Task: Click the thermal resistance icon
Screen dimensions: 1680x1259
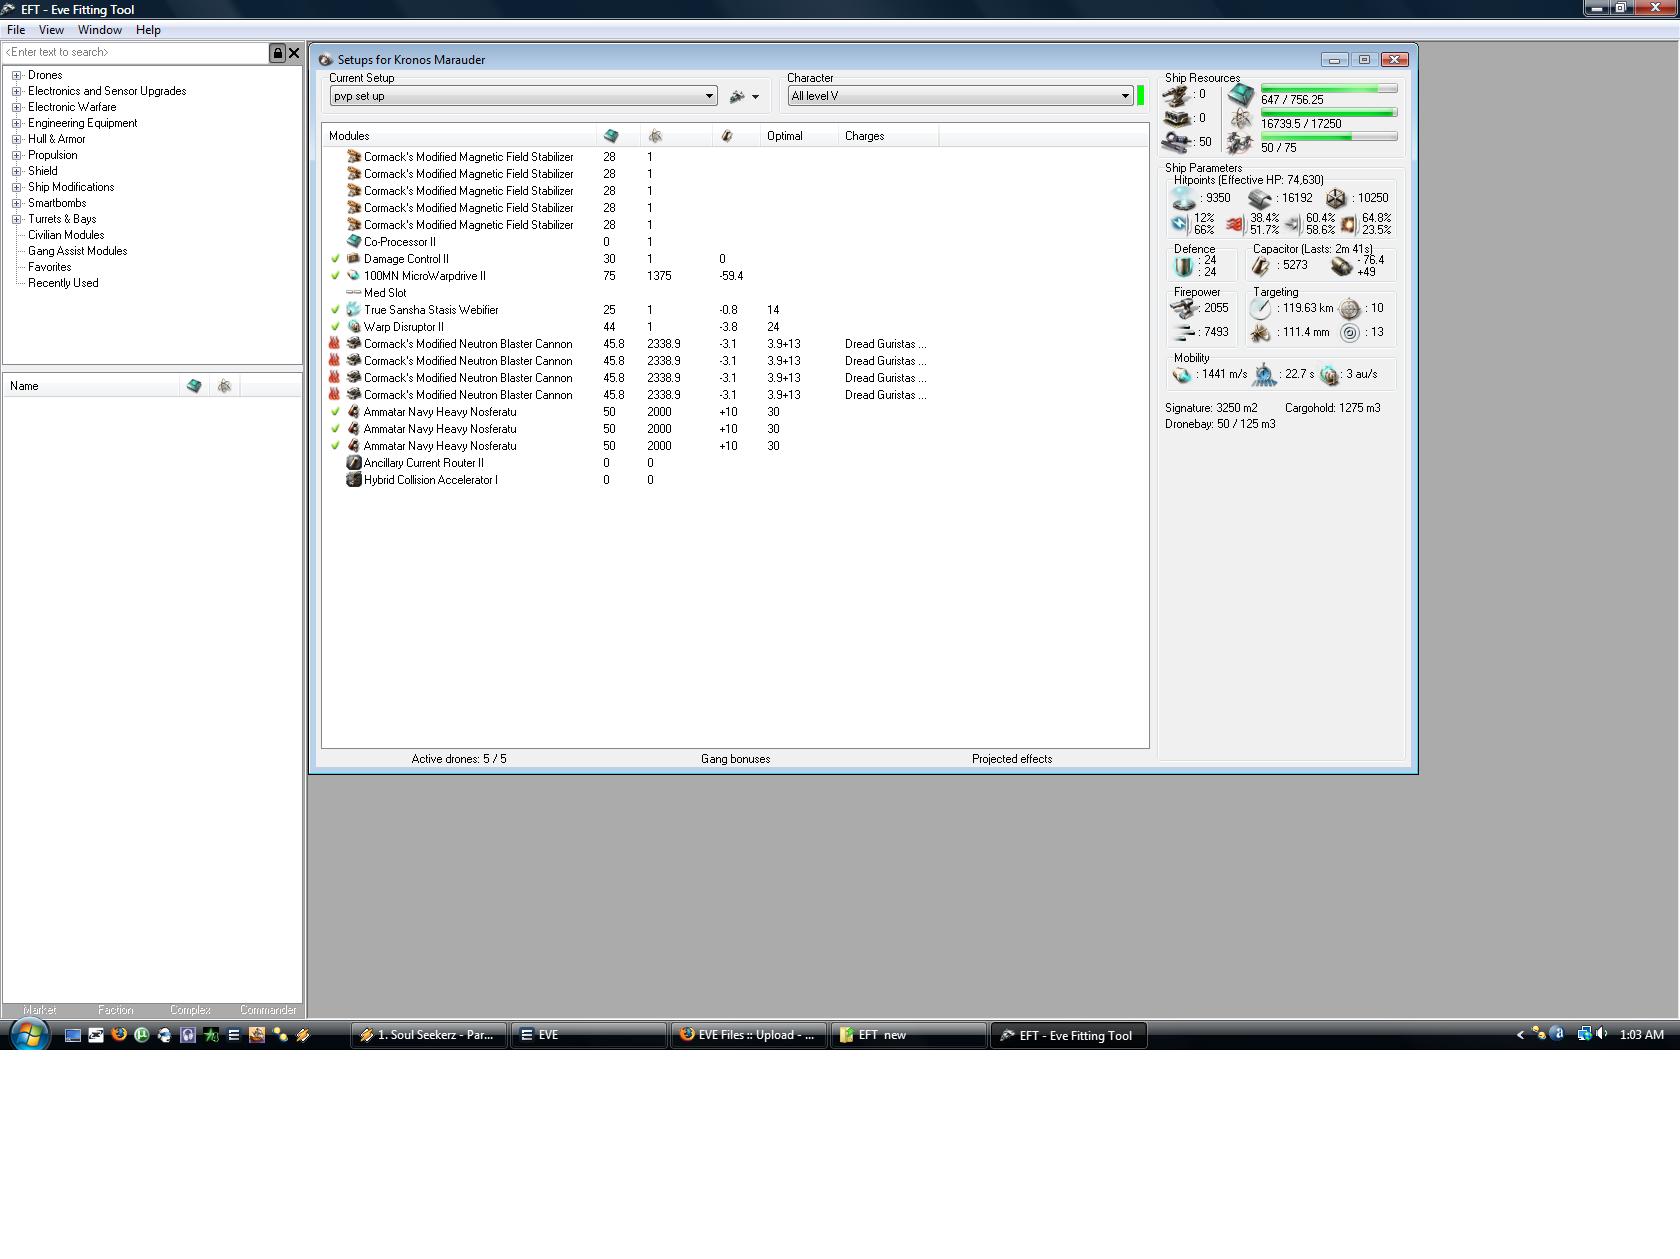Action: [x=1235, y=224]
